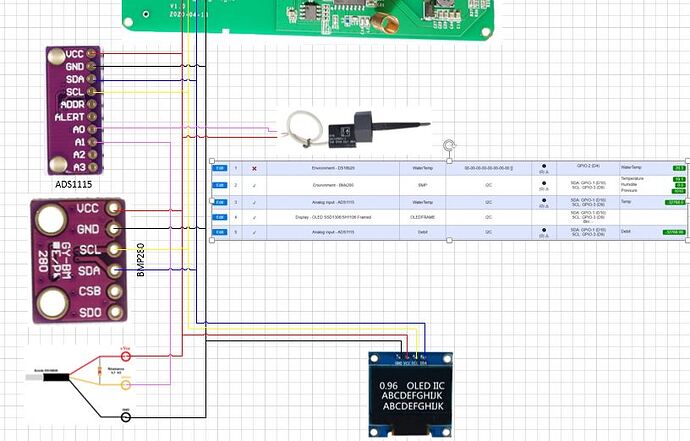Click the Edit button for Environment - BMx280 row
The height and width of the screenshot is (441, 690).
pyautogui.click(x=220, y=185)
